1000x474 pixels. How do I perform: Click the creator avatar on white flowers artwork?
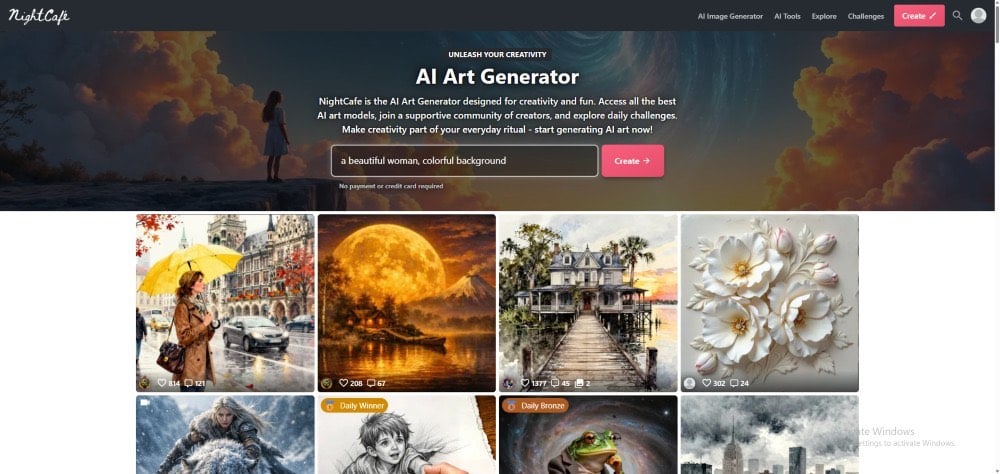pos(689,383)
